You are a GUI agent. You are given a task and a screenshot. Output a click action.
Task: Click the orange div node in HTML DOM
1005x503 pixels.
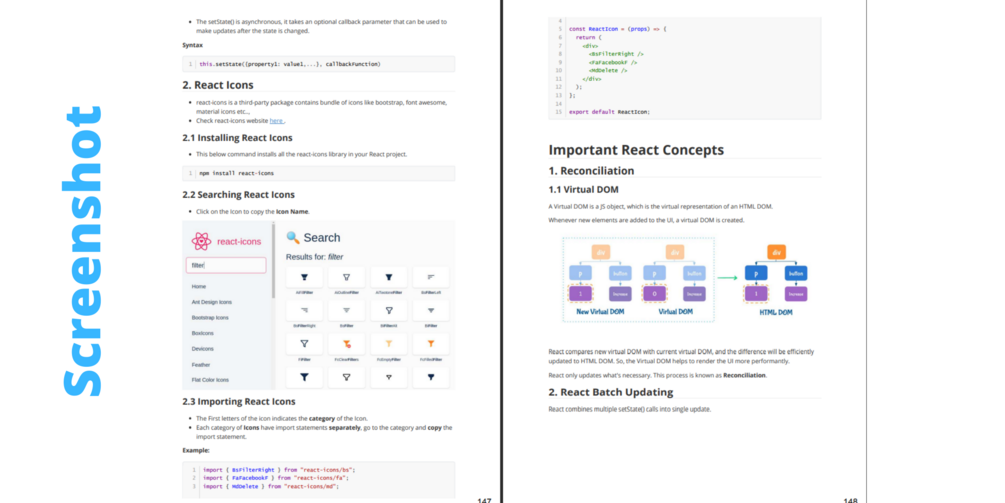point(776,252)
